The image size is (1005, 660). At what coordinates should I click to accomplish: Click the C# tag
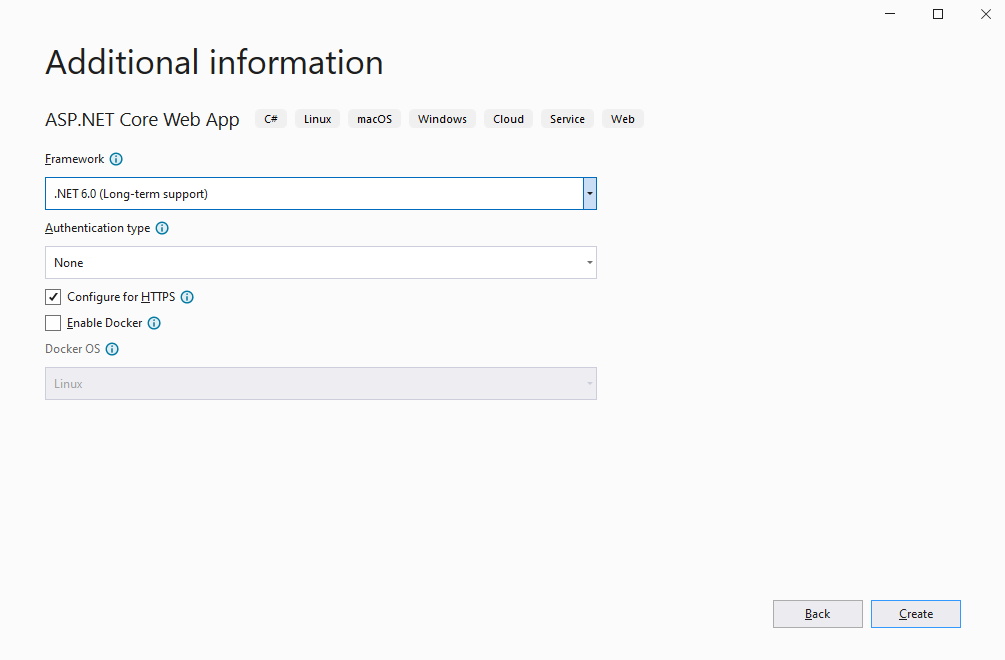[271, 119]
